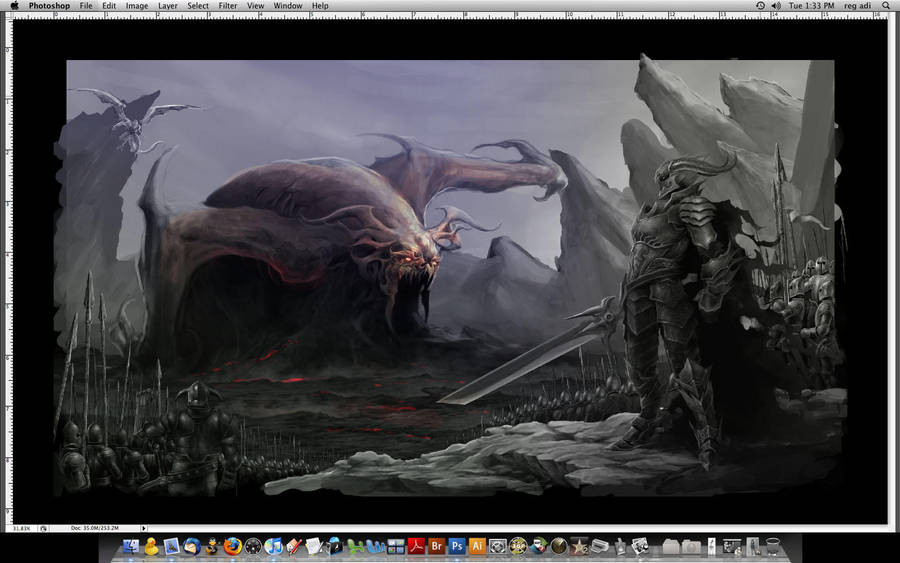Click the Time Machine menu bar icon
Viewport: 900px width, 563px height.
coord(760,6)
